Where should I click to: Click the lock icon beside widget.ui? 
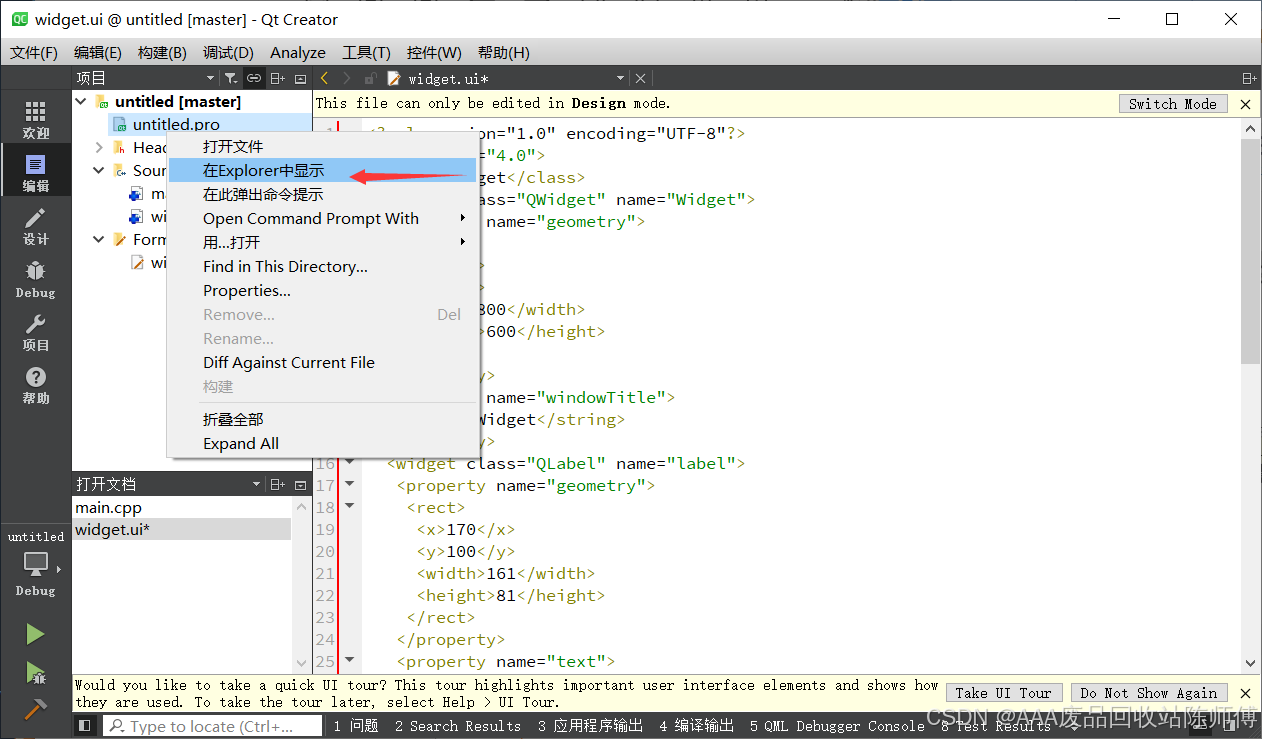[370, 78]
